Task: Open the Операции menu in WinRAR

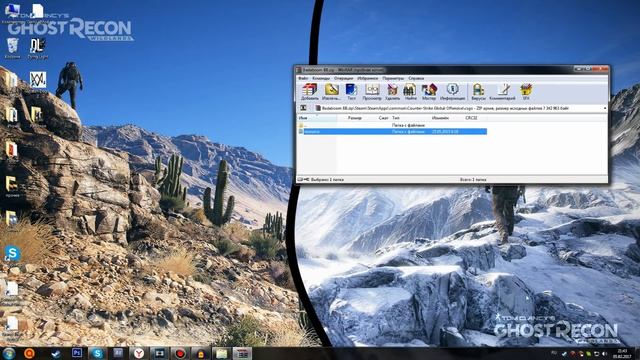Action: point(343,78)
